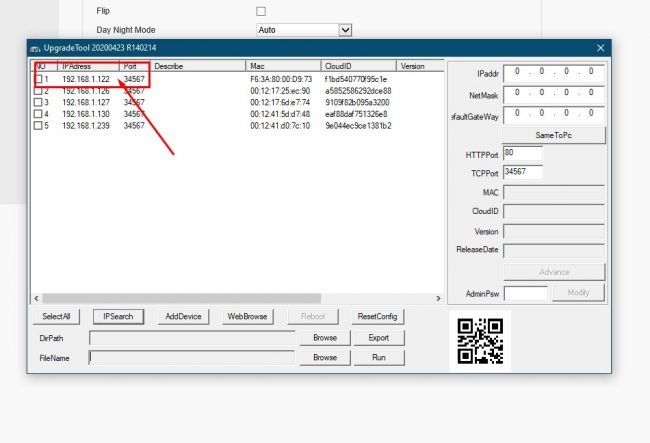This screenshot has width=650, height=443.
Task: Click the QR code image
Action: (x=480, y=340)
